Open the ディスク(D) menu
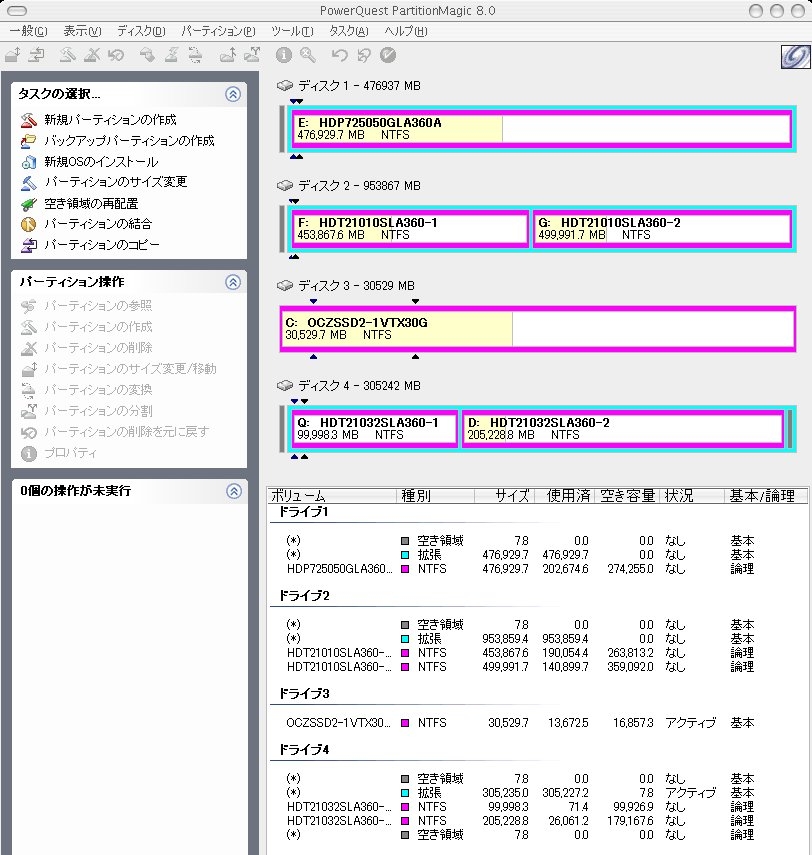 [x=141, y=31]
